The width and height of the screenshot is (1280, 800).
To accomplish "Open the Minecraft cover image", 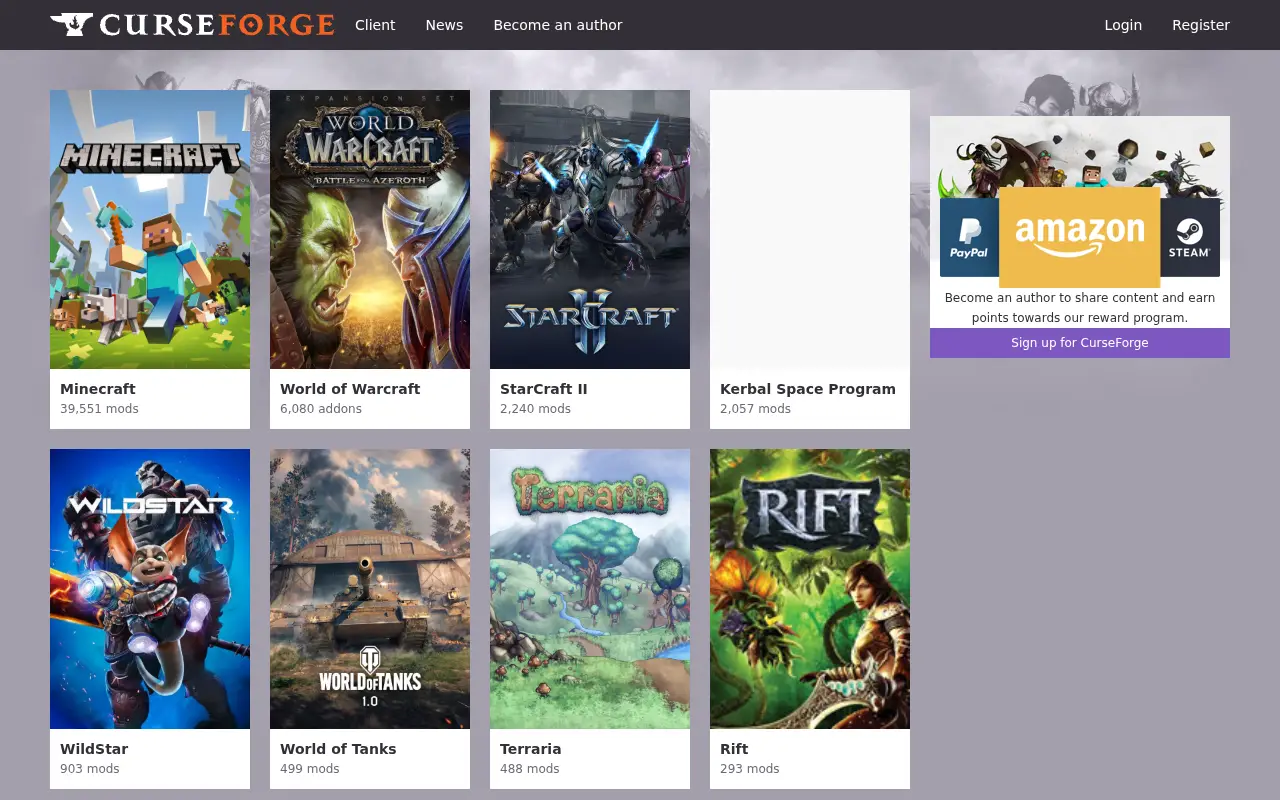I will tap(150, 229).
